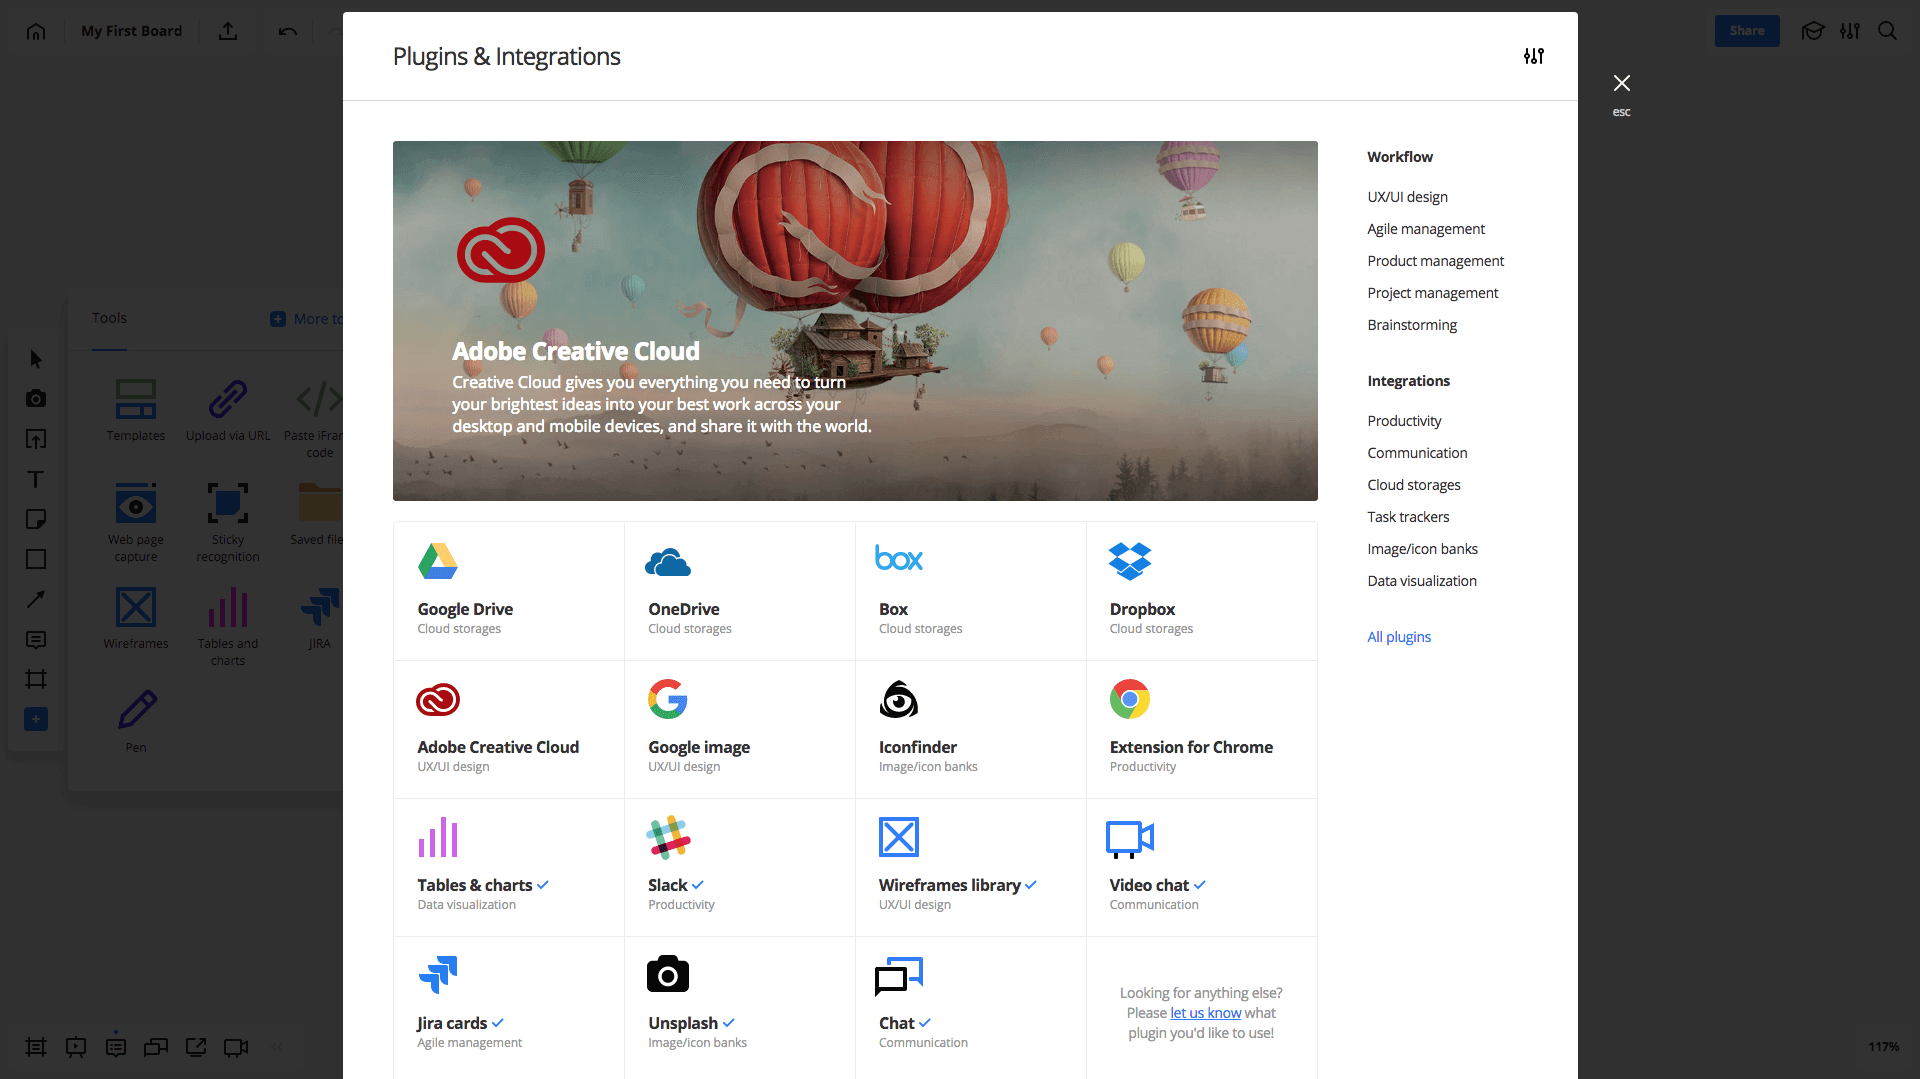Select the Slack plugin icon

668,838
